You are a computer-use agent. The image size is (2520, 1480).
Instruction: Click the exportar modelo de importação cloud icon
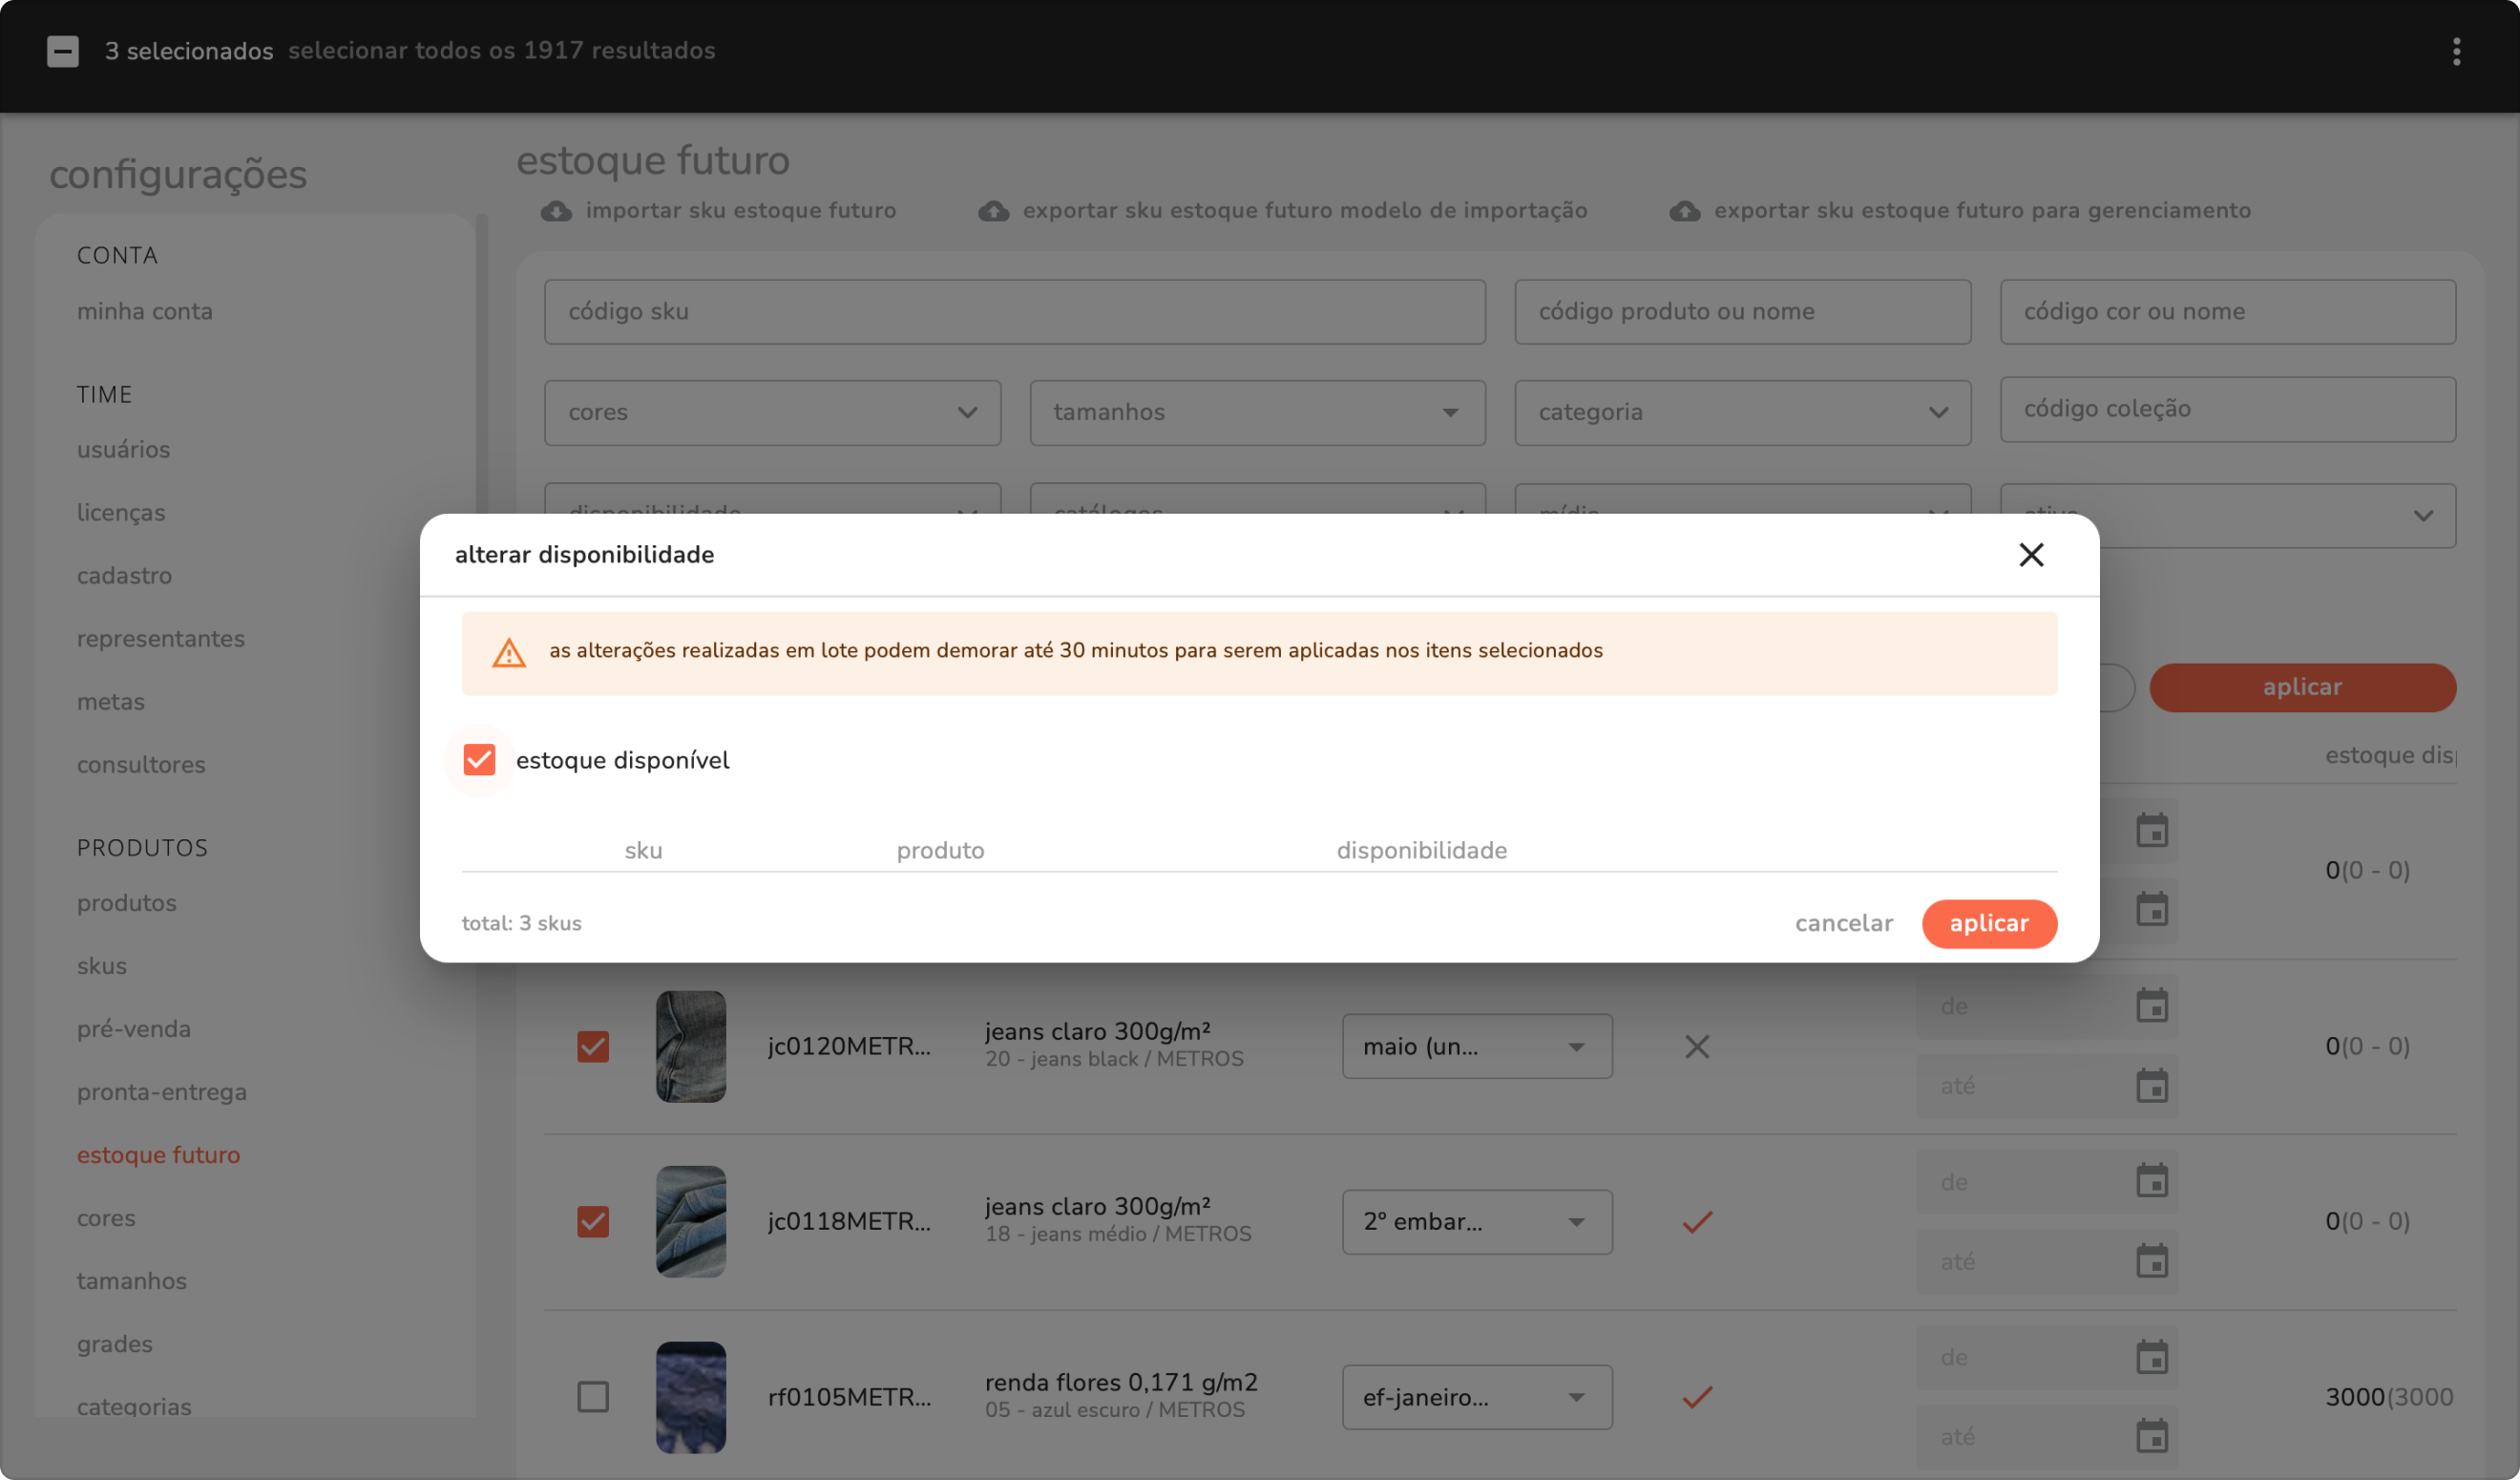click(x=993, y=211)
